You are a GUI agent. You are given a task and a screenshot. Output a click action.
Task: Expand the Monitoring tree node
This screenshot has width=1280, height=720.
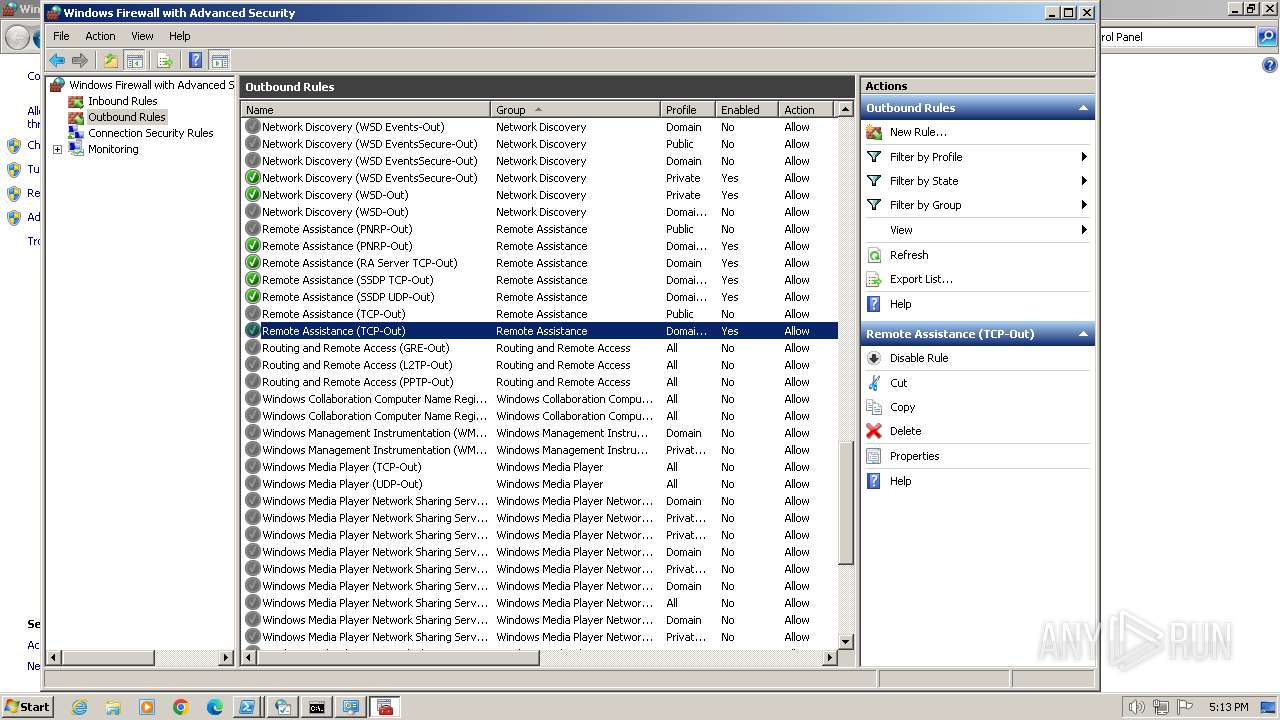point(57,149)
